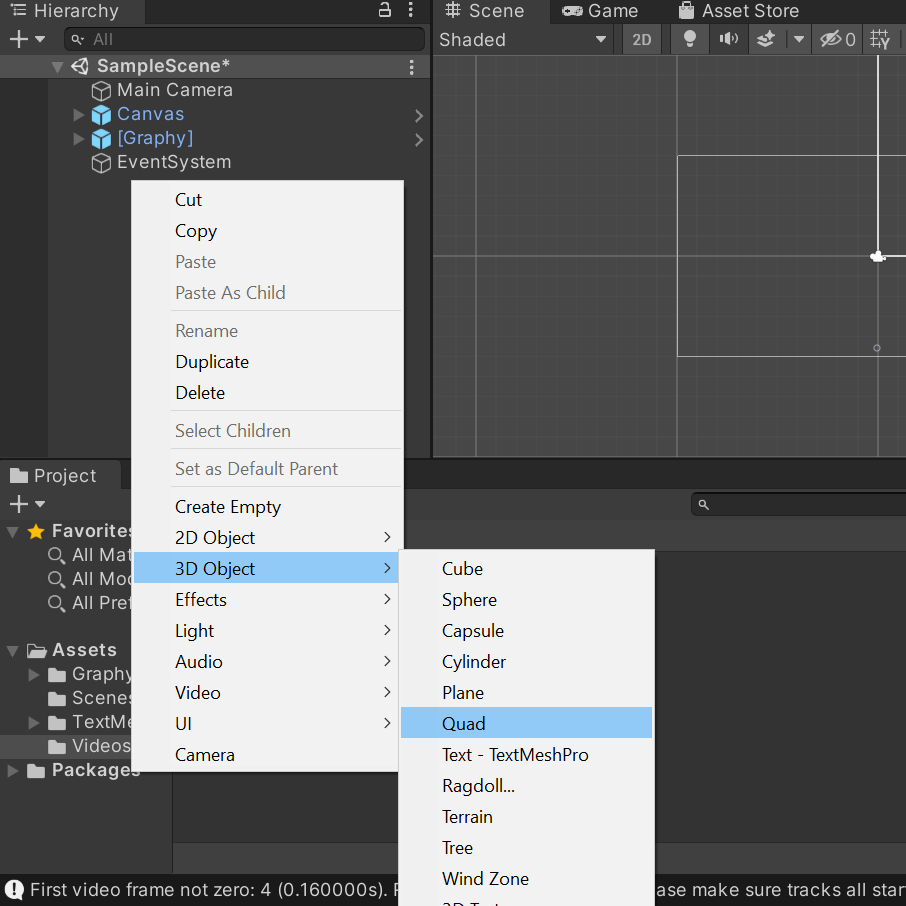Expand the Canvas object in Hierarchy
906x906 pixels.
[x=79, y=114]
